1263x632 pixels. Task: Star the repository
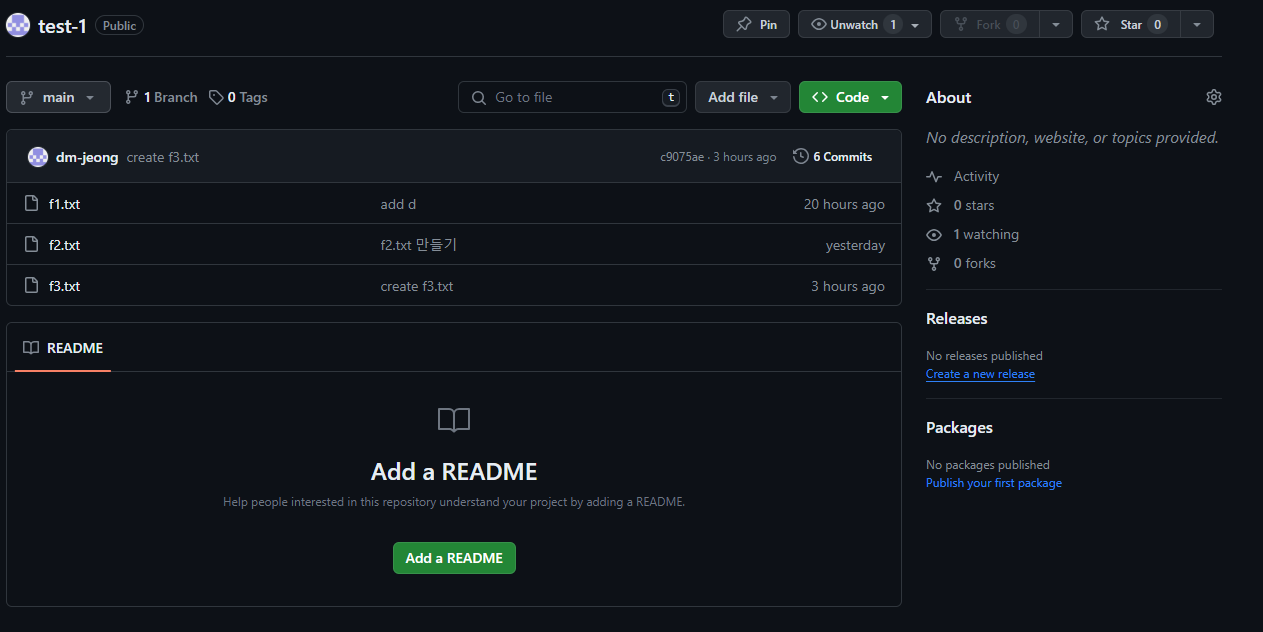click(1130, 24)
